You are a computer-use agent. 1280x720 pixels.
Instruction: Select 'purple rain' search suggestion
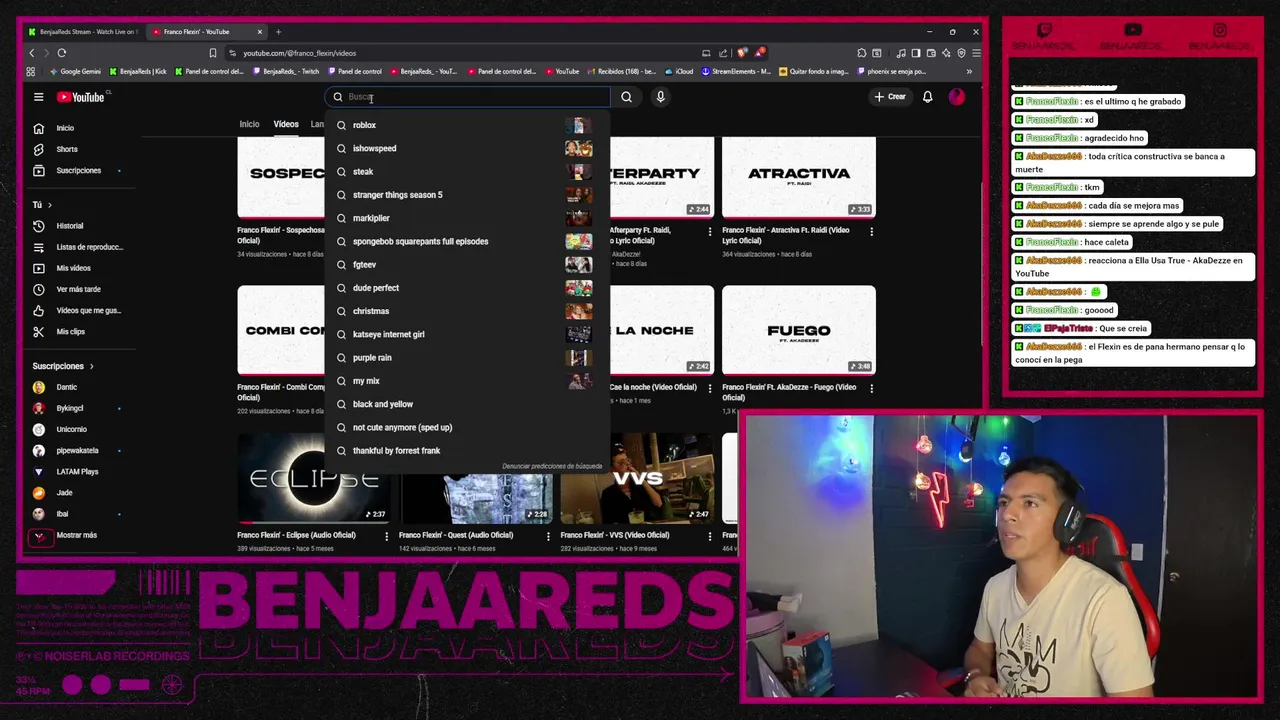click(x=467, y=357)
